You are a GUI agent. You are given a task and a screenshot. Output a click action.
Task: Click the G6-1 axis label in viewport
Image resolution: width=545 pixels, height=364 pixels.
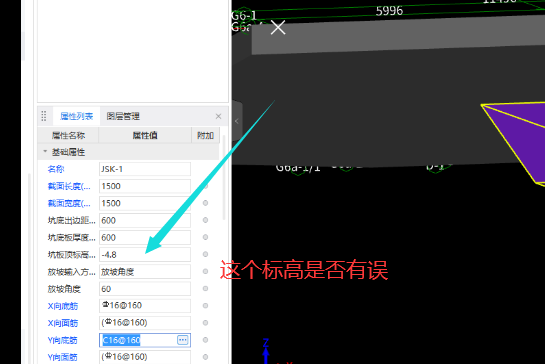coord(244,16)
